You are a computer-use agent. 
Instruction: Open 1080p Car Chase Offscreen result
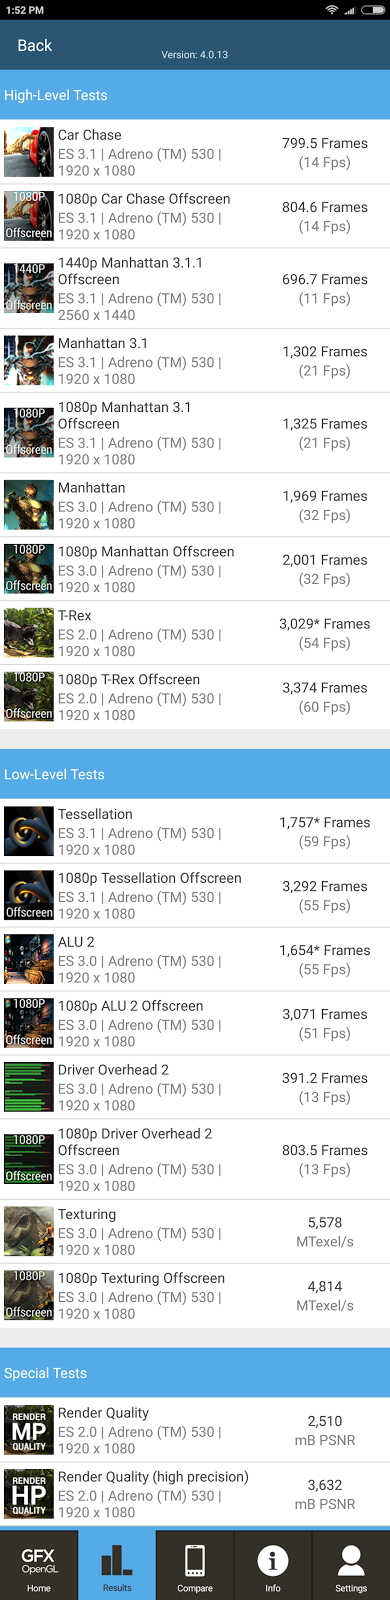(x=195, y=216)
